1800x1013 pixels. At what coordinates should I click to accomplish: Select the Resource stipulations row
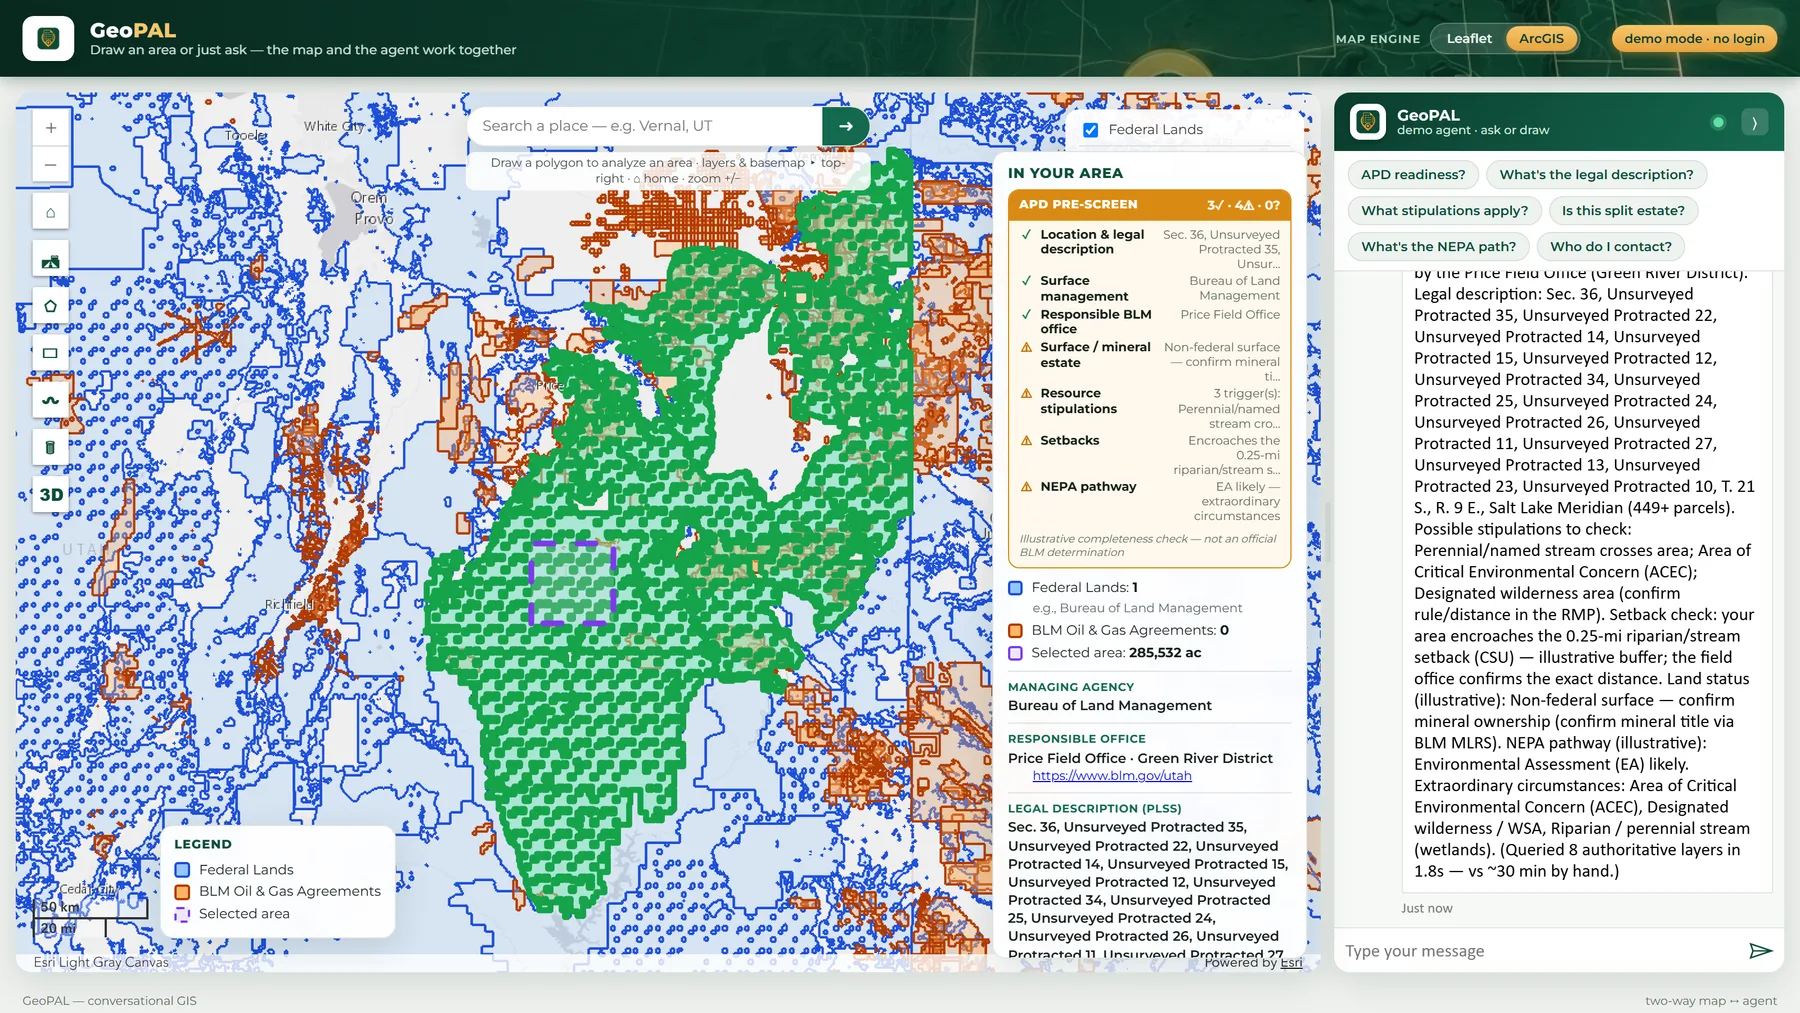[x=1149, y=408]
